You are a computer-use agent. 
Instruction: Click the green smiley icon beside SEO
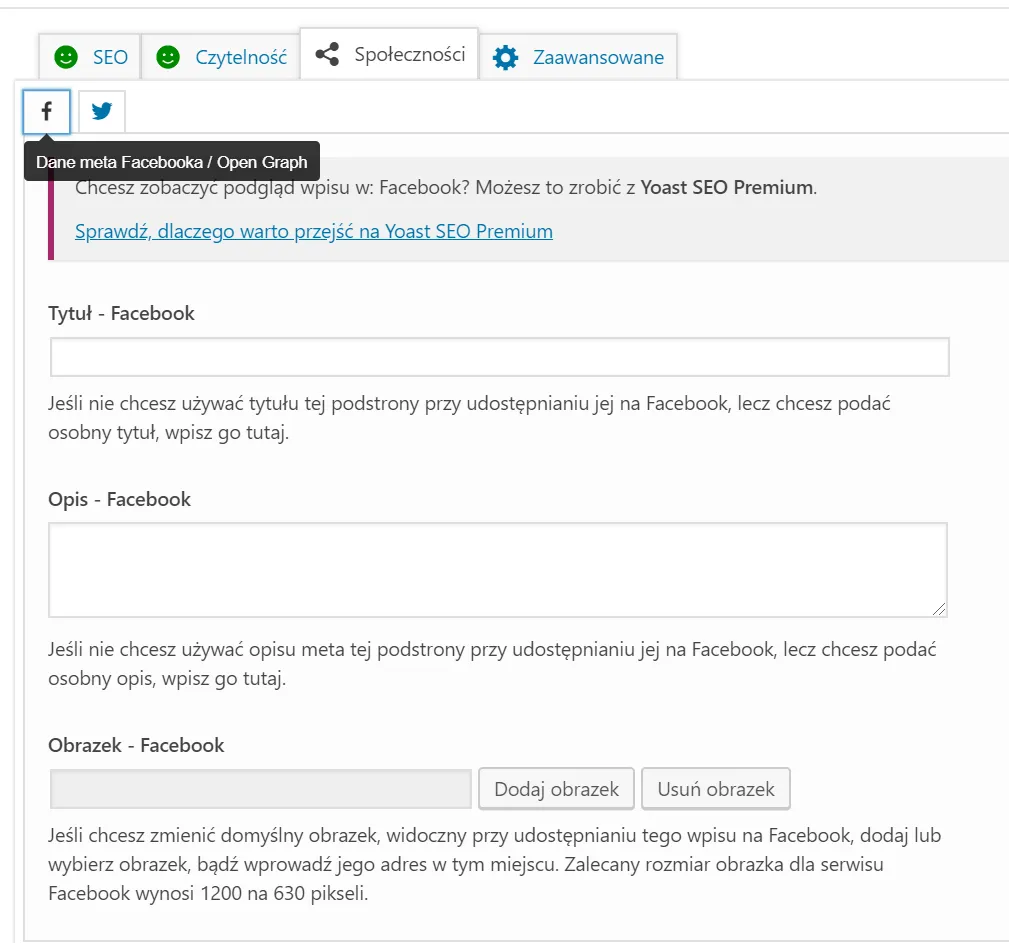coord(66,57)
